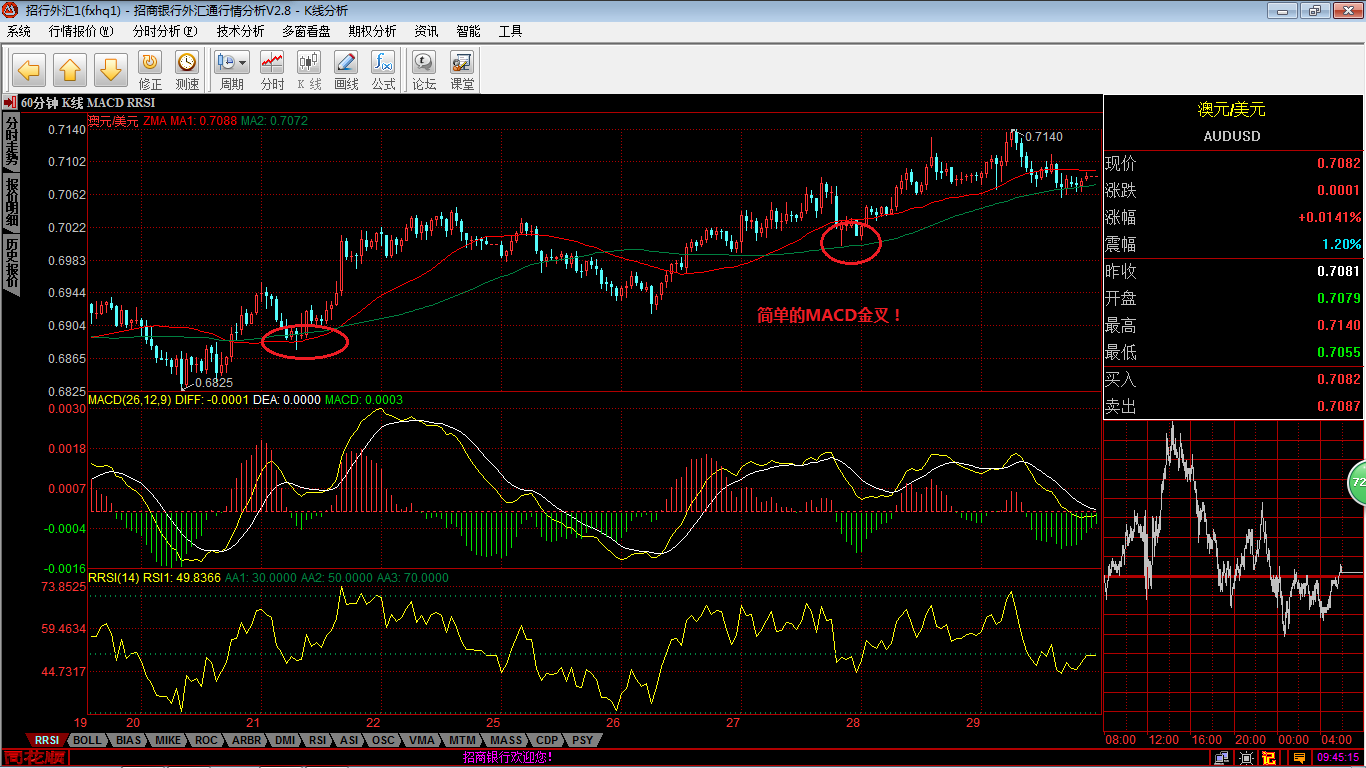
Task: Switch to the DMI indicator tab
Action: [285, 740]
